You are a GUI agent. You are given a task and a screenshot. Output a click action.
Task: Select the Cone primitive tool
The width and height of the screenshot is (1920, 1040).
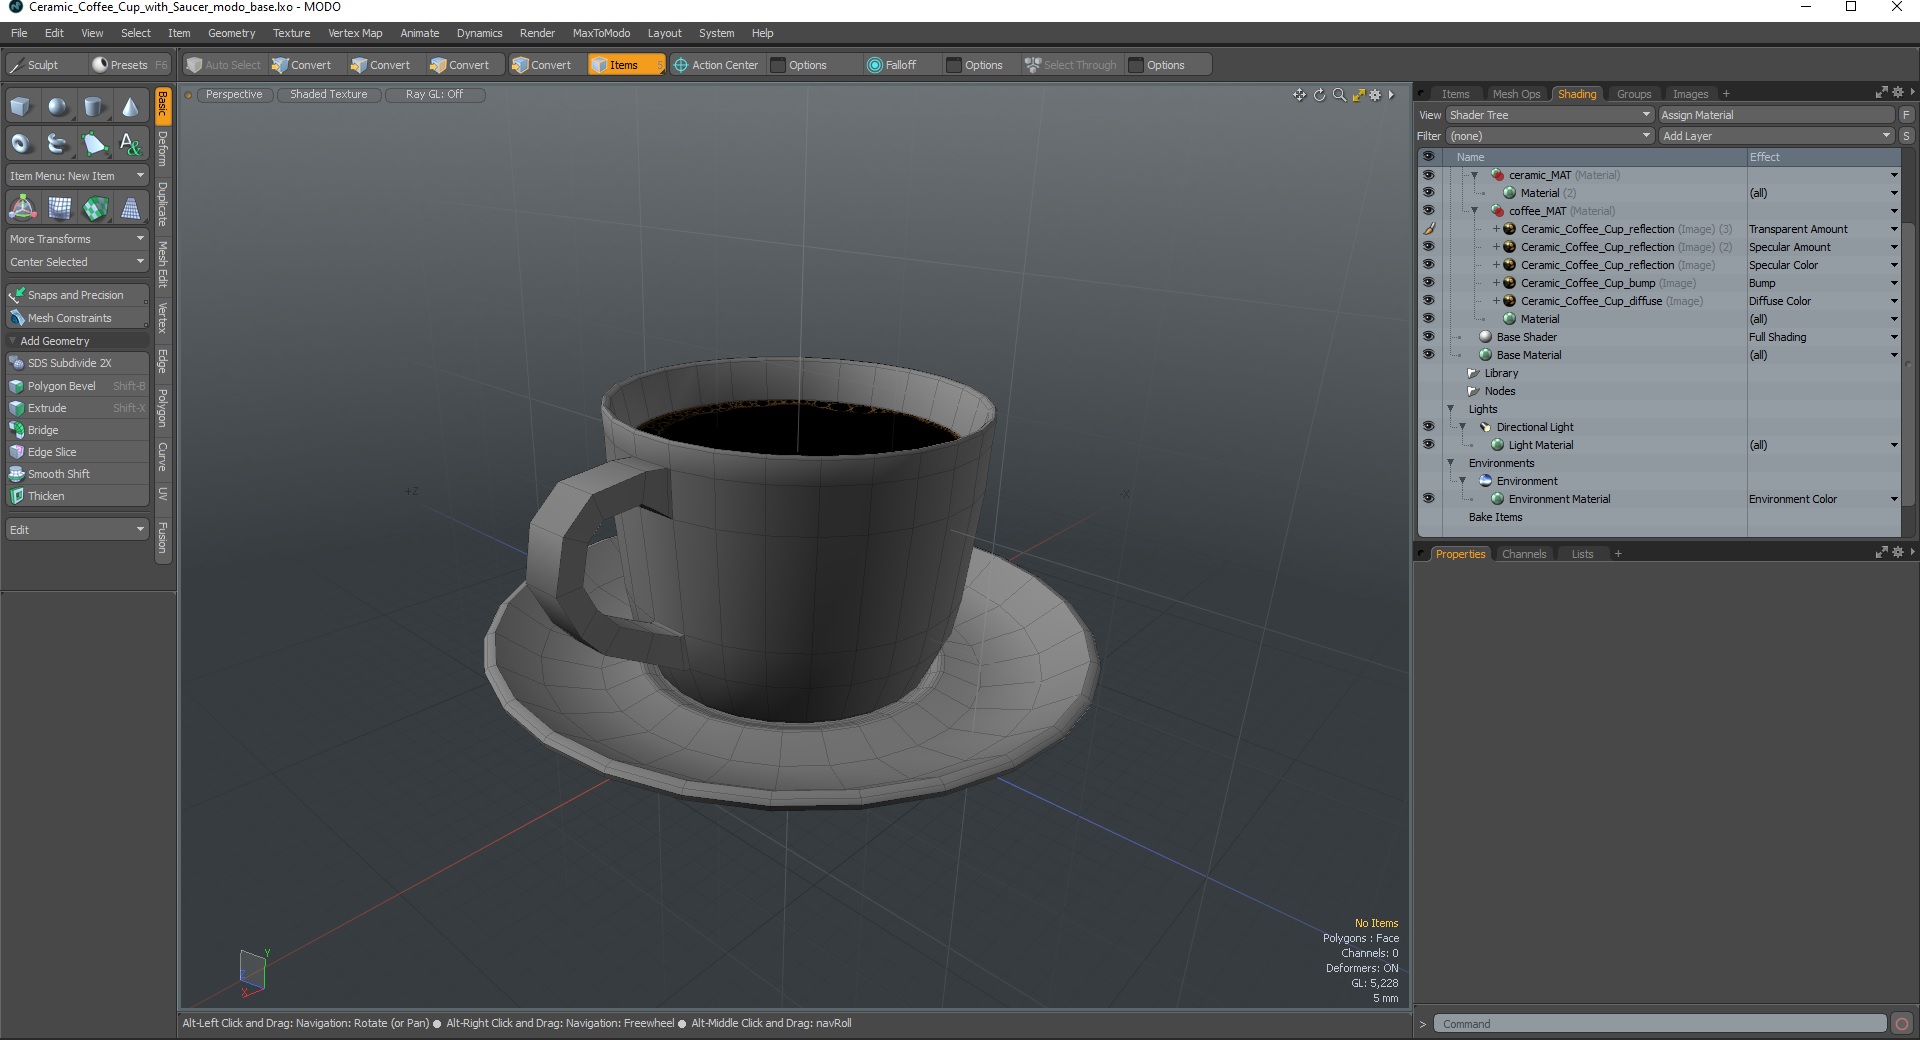(x=130, y=107)
